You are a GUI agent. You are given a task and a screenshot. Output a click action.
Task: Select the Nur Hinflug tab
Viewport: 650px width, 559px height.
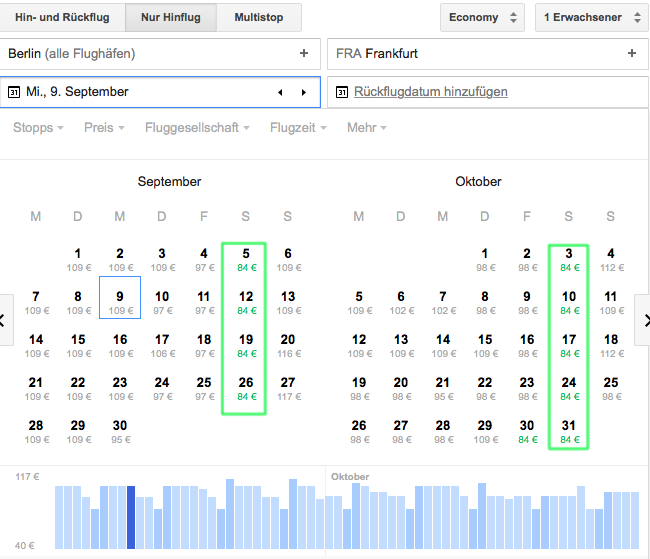click(171, 17)
